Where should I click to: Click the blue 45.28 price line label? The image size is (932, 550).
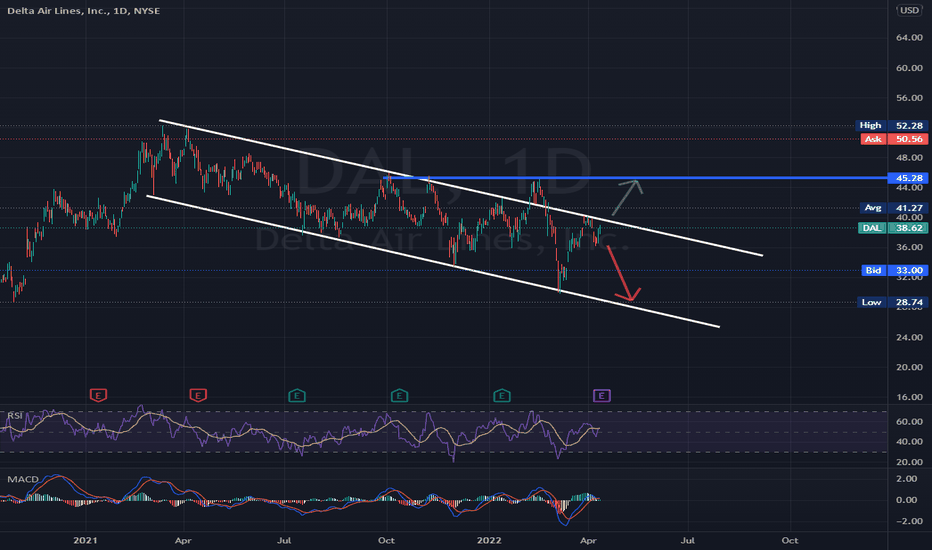(x=908, y=178)
